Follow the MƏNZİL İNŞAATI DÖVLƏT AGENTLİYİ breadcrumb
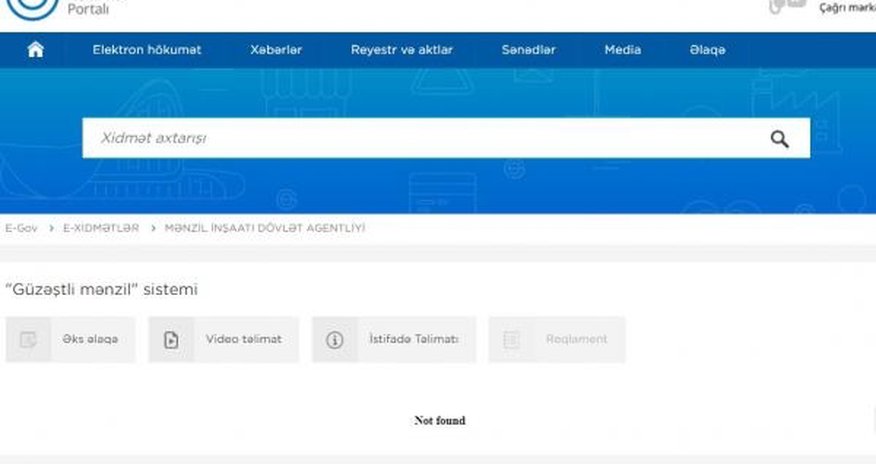 pyautogui.click(x=265, y=228)
